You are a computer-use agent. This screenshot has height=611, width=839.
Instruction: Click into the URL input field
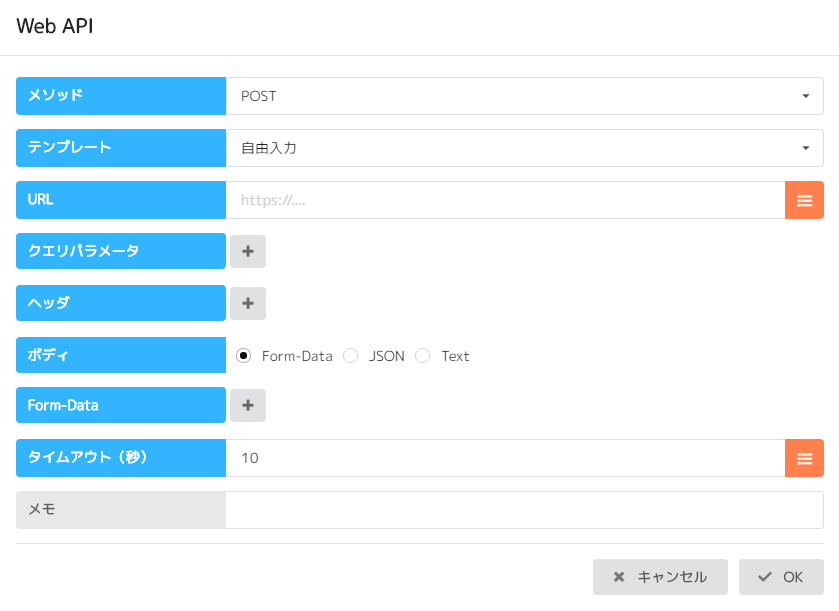505,200
